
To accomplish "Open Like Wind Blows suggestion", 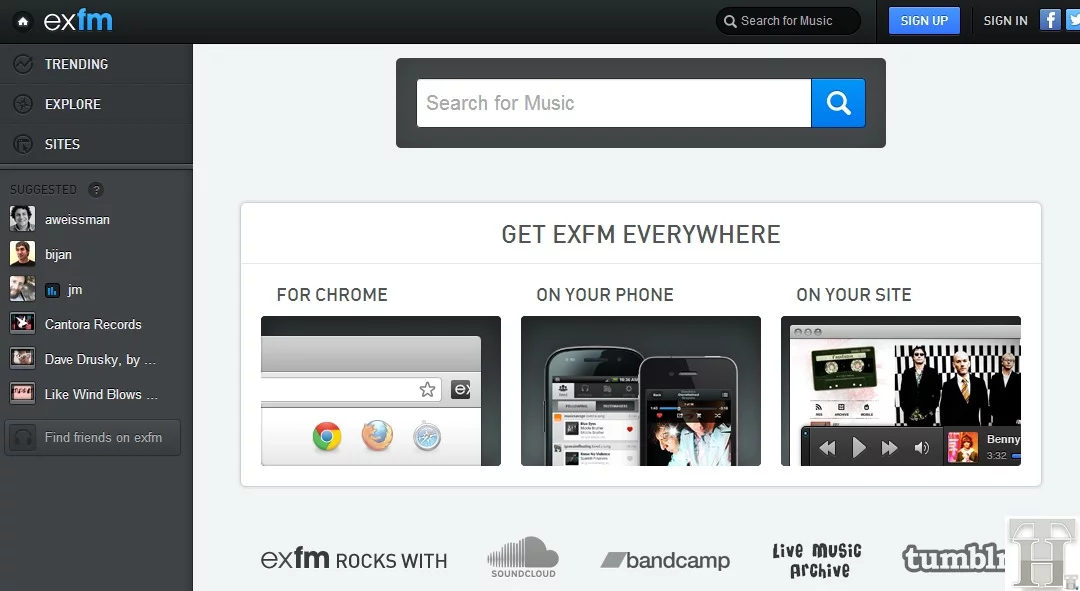I will pyautogui.click(x=101, y=395).
